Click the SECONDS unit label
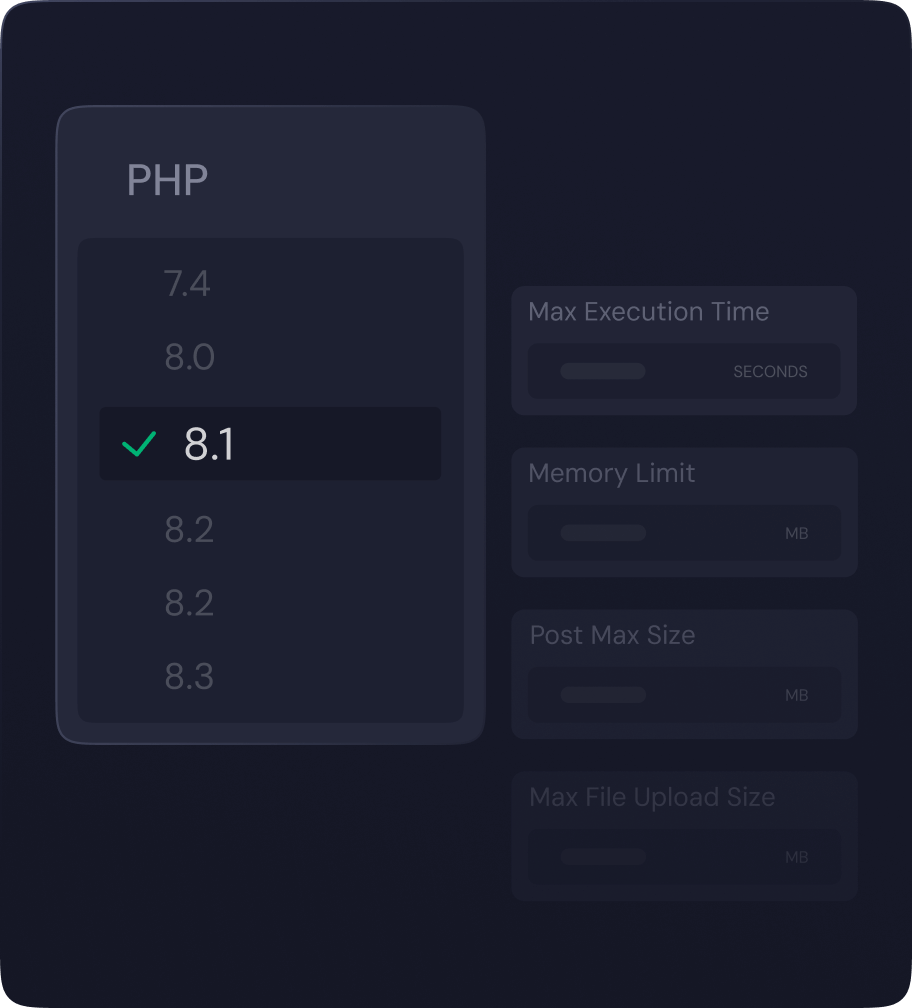Screen dimensions: 912x1008 (770, 372)
